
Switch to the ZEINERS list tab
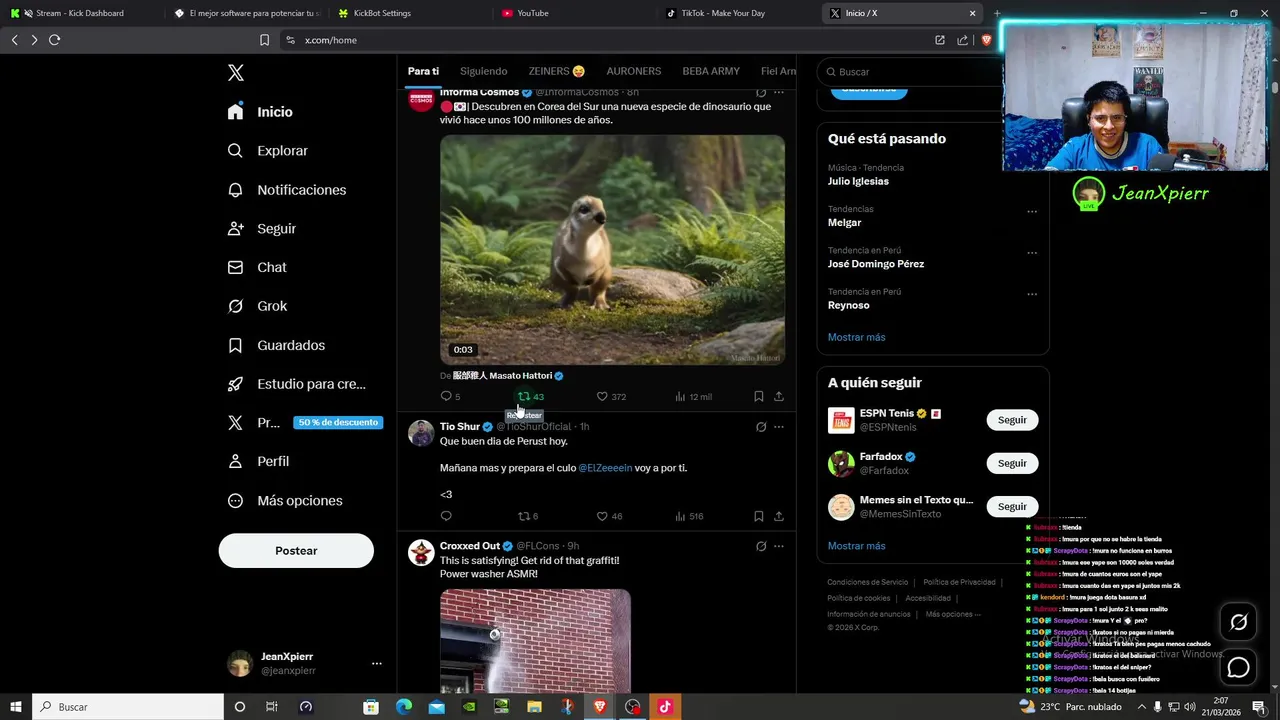[557, 72]
